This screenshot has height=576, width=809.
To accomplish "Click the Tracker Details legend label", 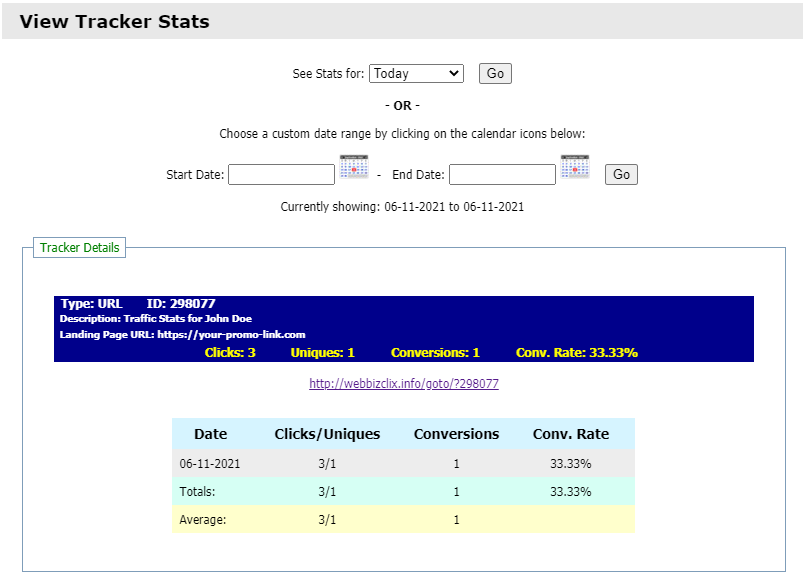I will click(79, 248).
